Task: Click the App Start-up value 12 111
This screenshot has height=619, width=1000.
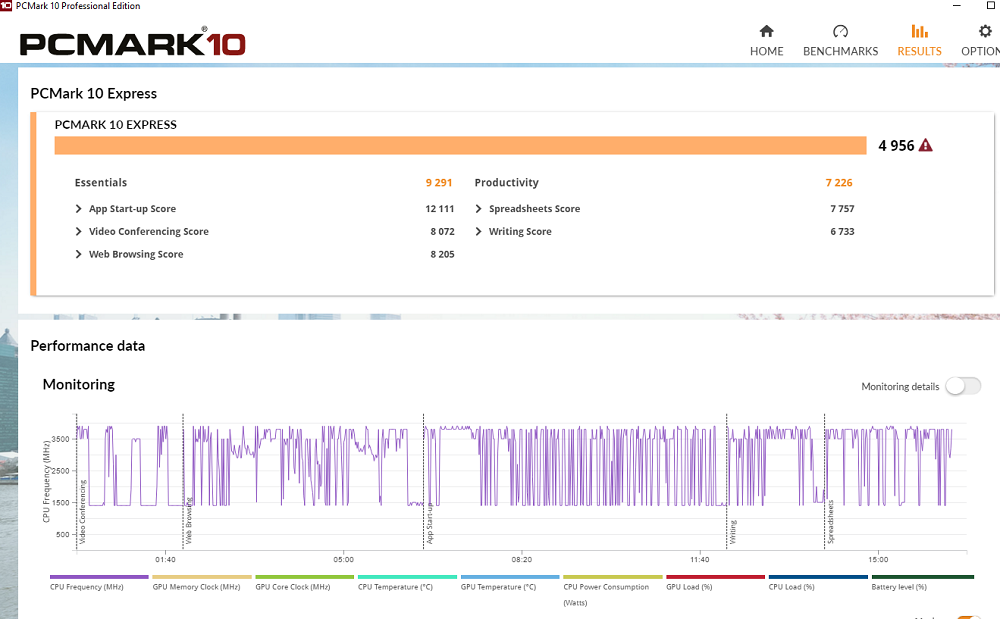Action: tap(439, 208)
